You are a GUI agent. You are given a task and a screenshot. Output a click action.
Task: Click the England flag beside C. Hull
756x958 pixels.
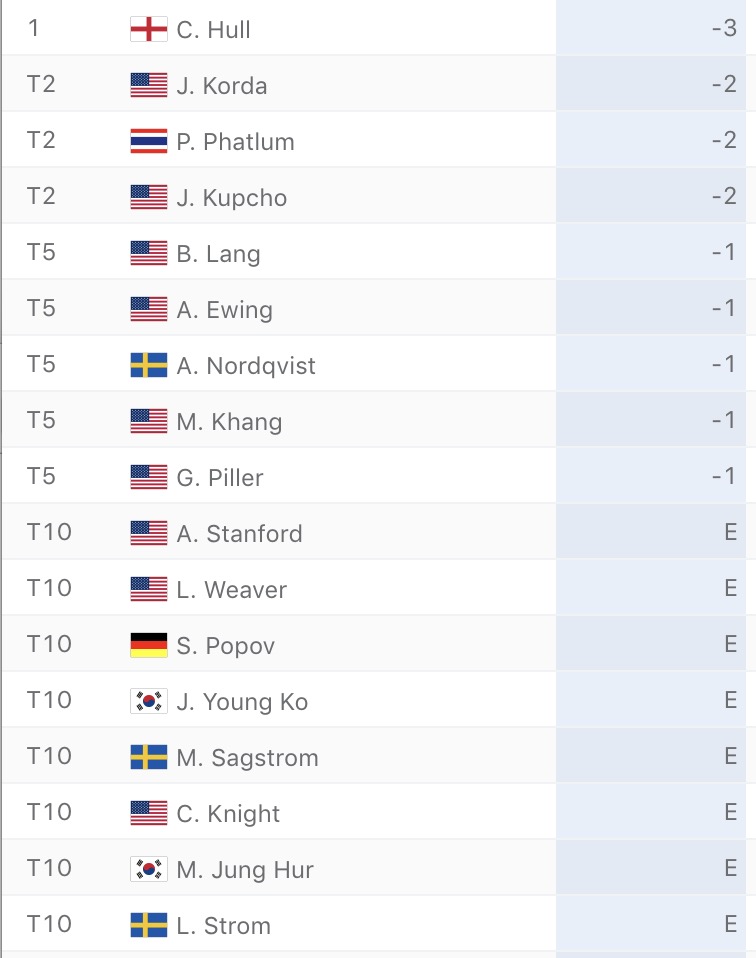pos(149,29)
